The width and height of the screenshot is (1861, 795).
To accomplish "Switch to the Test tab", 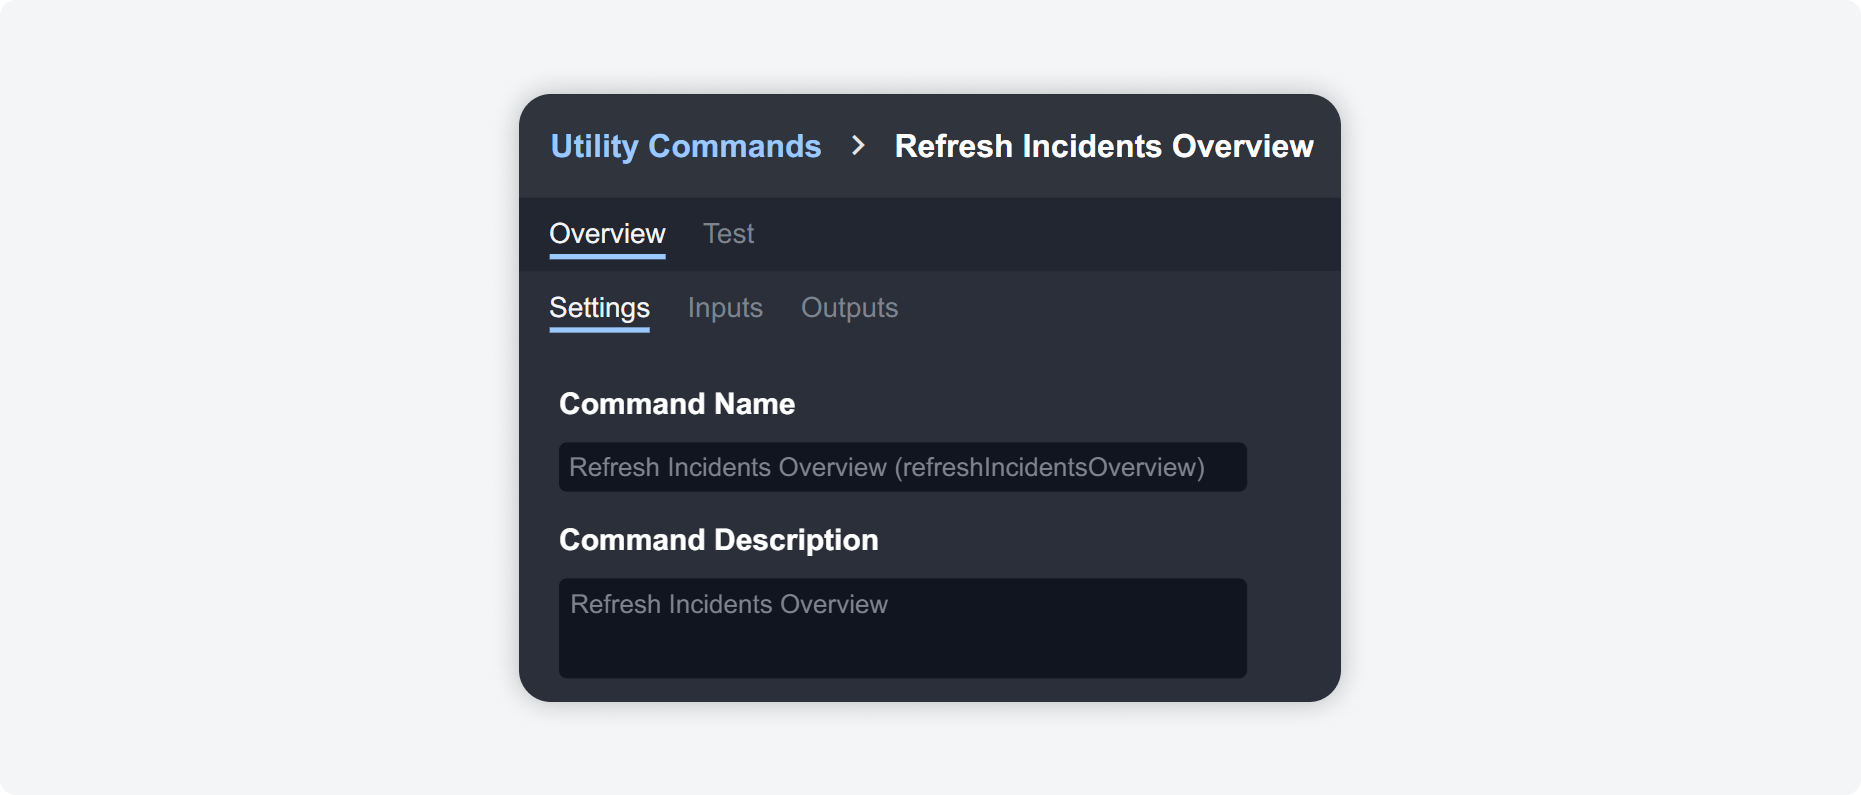I will (728, 233).
